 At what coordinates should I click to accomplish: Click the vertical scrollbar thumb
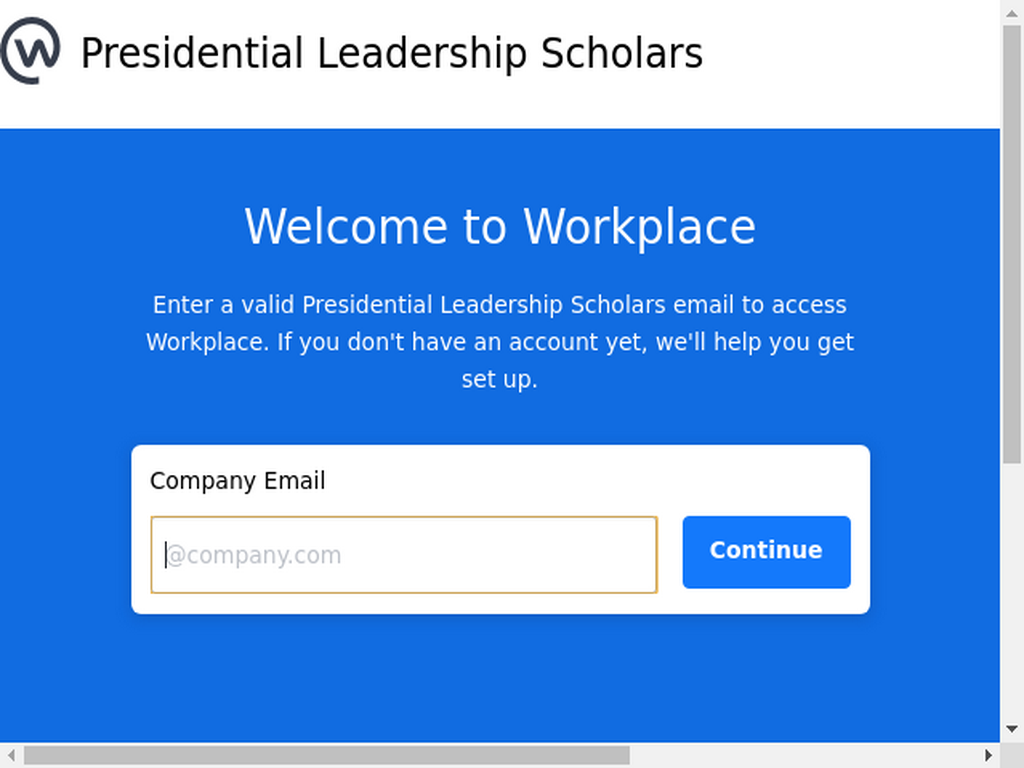1012,244
